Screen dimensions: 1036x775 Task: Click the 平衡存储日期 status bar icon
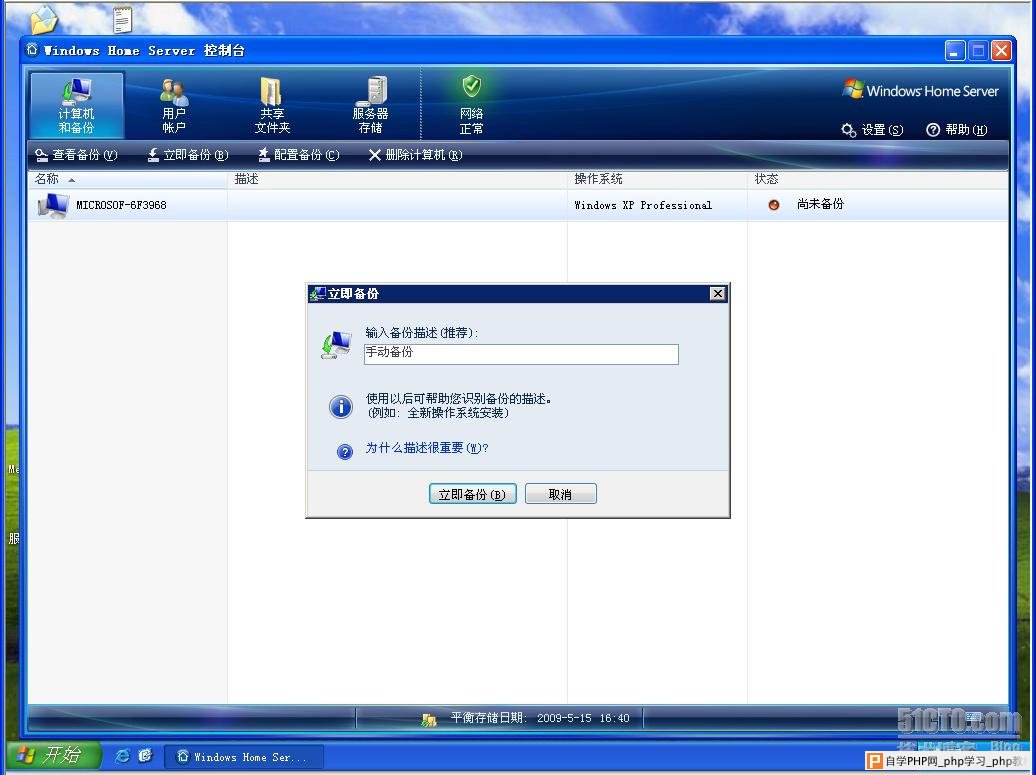coord(429,720)
